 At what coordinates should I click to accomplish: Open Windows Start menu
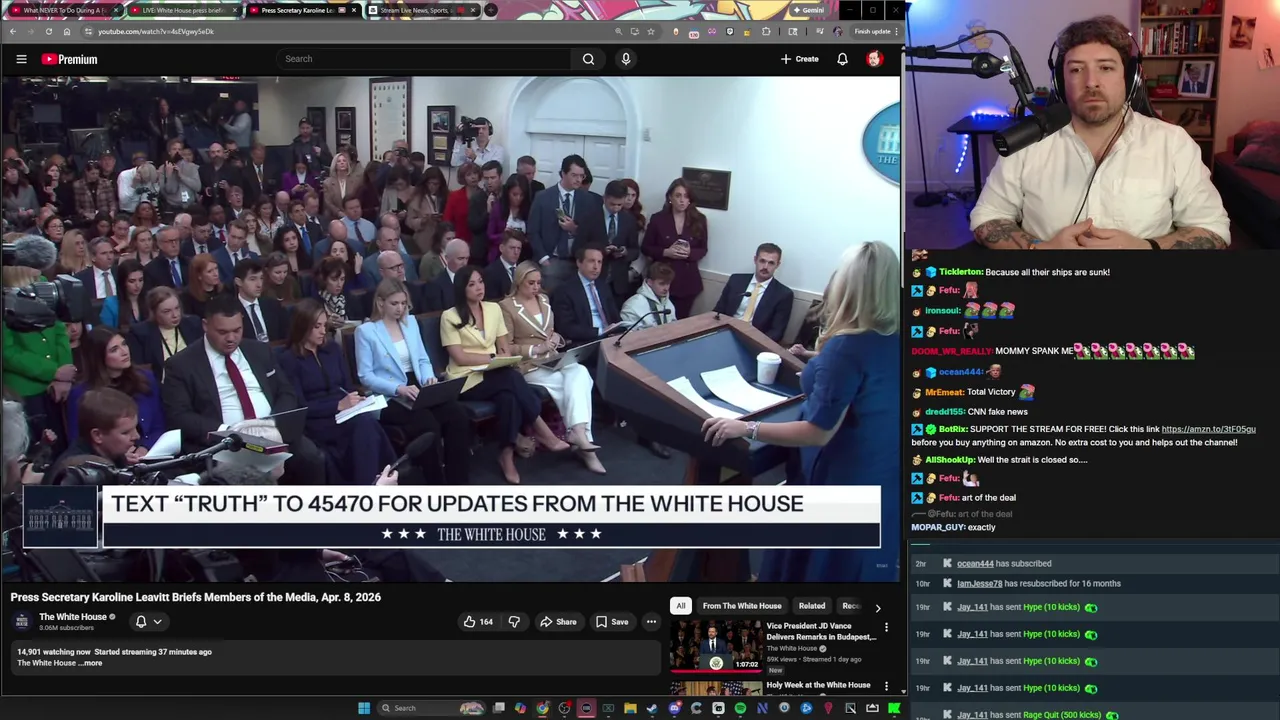pos(365,708)
